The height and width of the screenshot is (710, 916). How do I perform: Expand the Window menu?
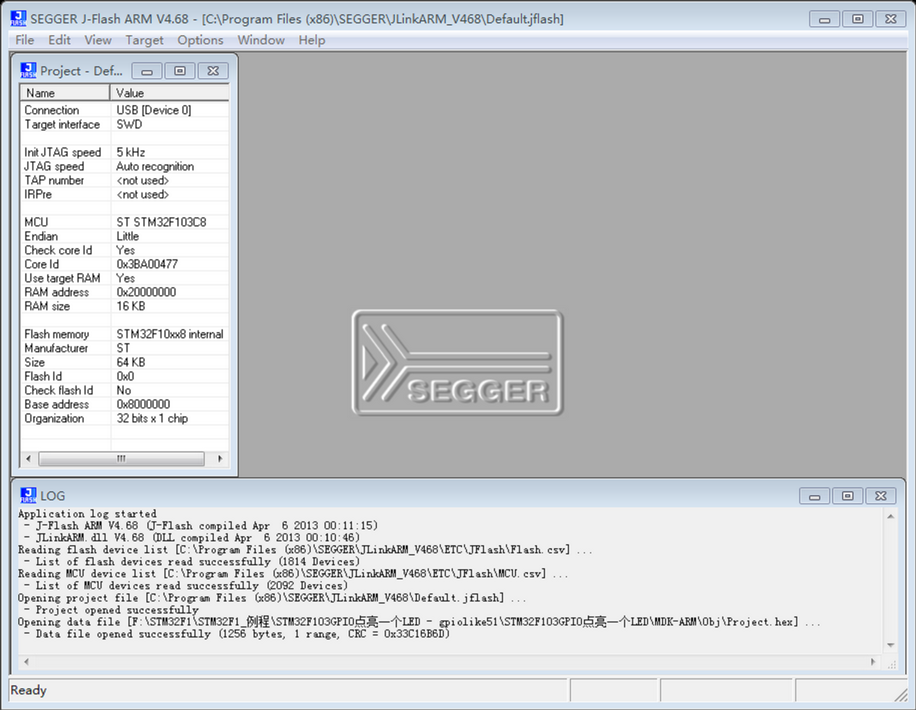point(261,40)
